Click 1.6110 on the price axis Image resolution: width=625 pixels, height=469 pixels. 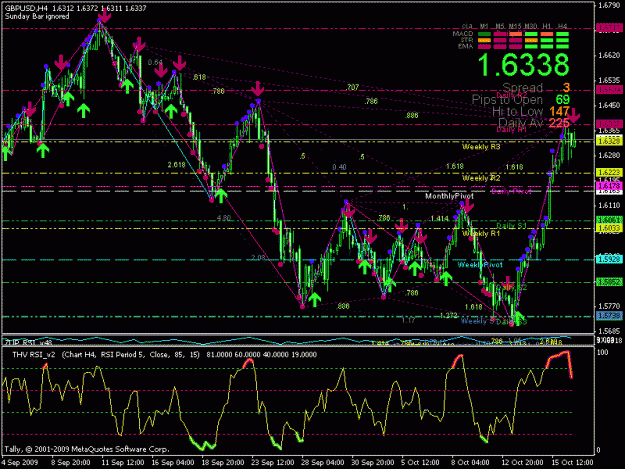[609, 205]
